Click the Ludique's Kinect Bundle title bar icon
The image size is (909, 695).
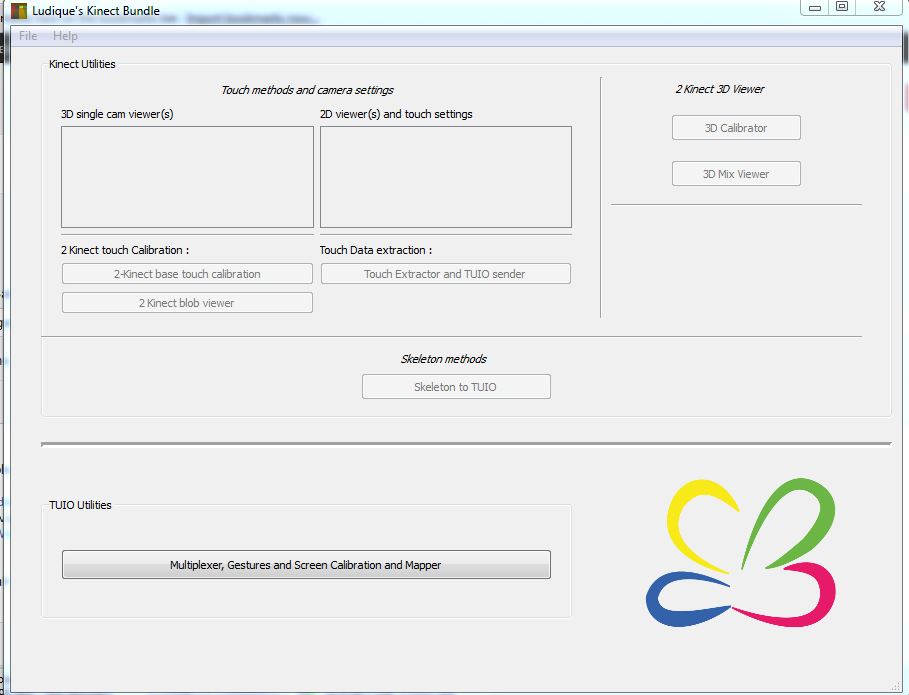(x=19, y=10)
